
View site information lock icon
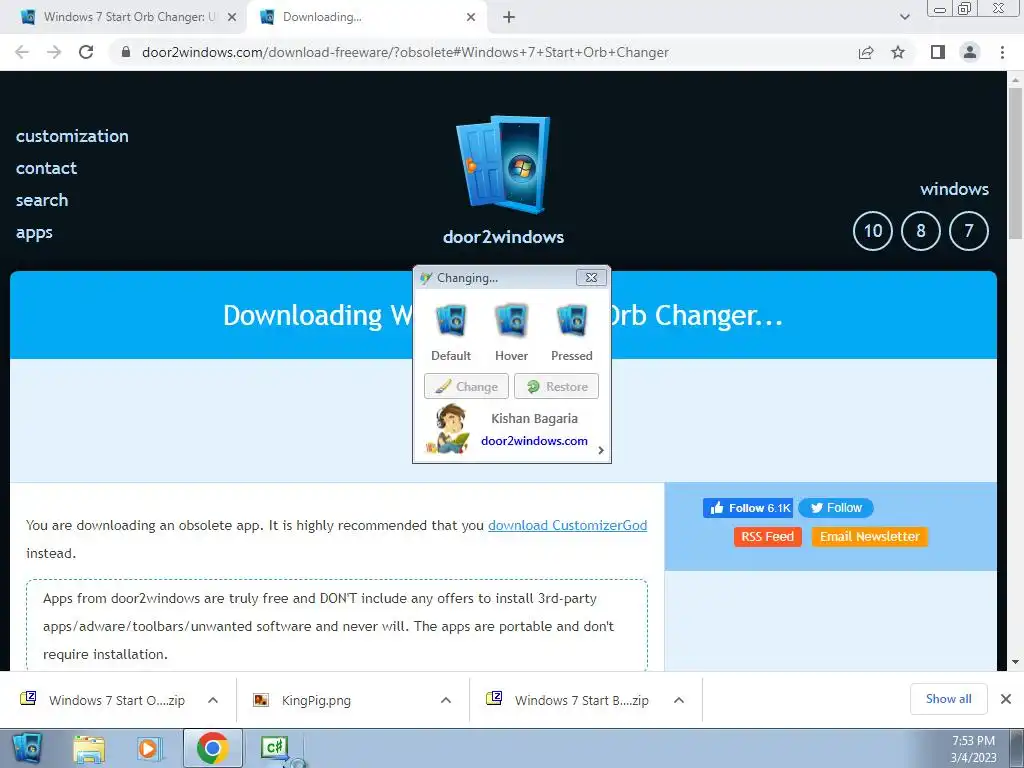tap(127, 52)
